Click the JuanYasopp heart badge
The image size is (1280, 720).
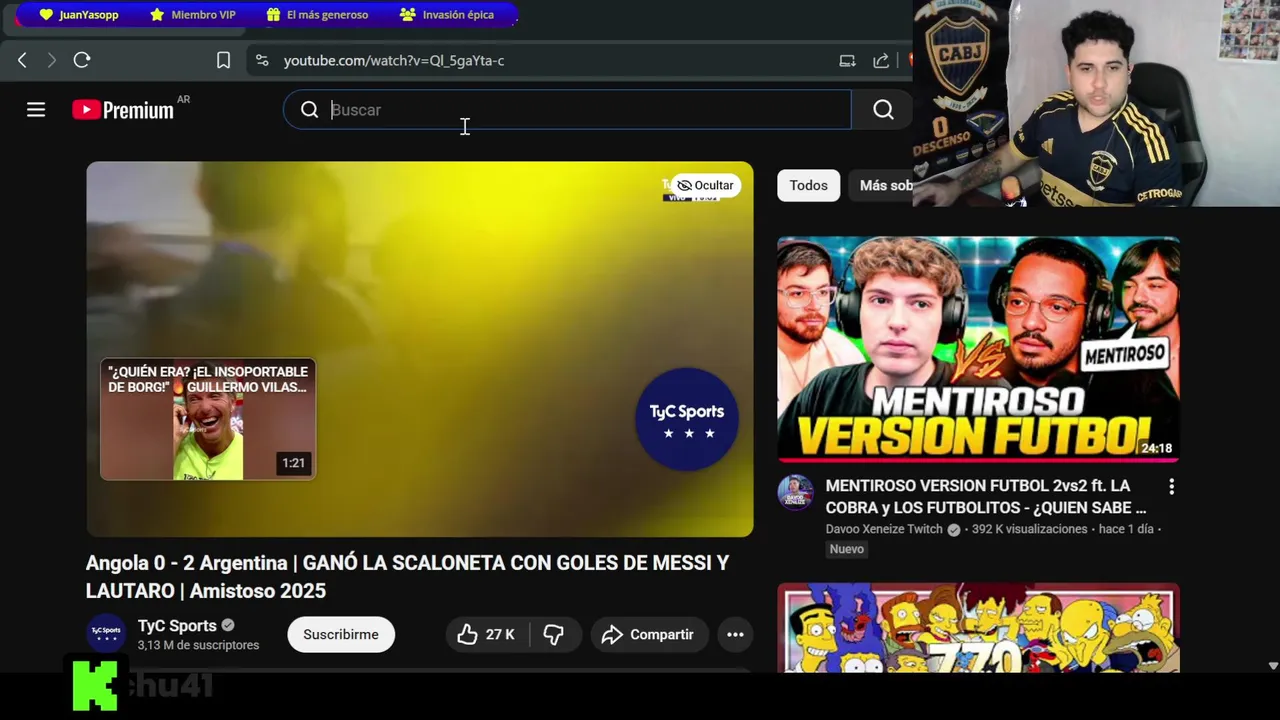click(x=79, y=15)
